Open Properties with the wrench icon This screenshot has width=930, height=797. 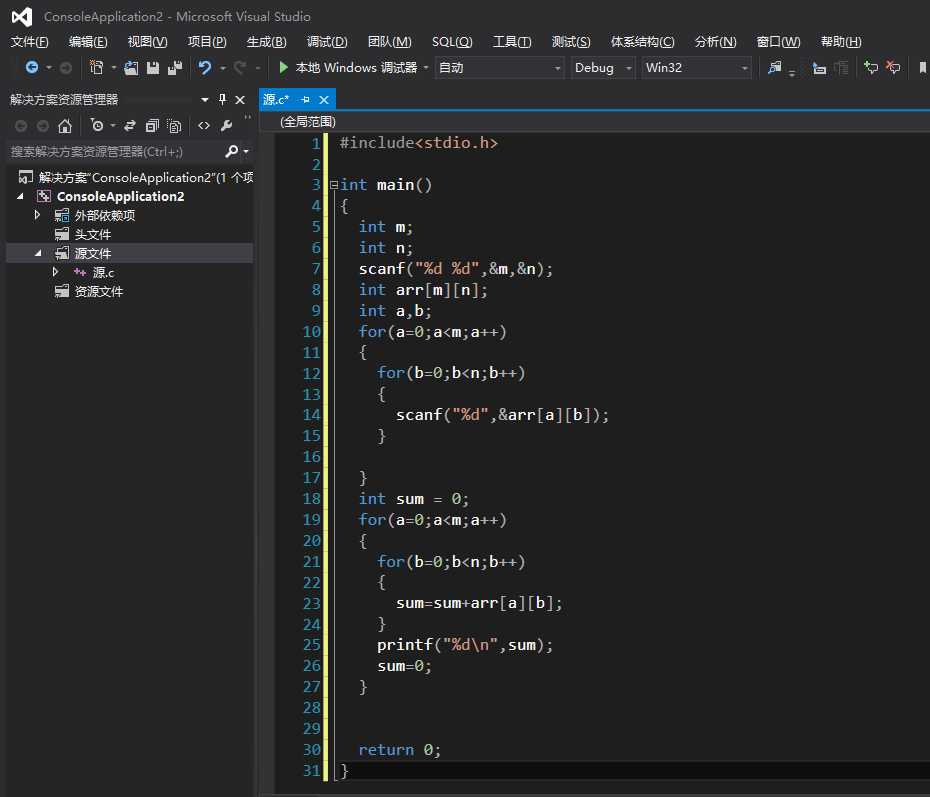click(227, 126)
